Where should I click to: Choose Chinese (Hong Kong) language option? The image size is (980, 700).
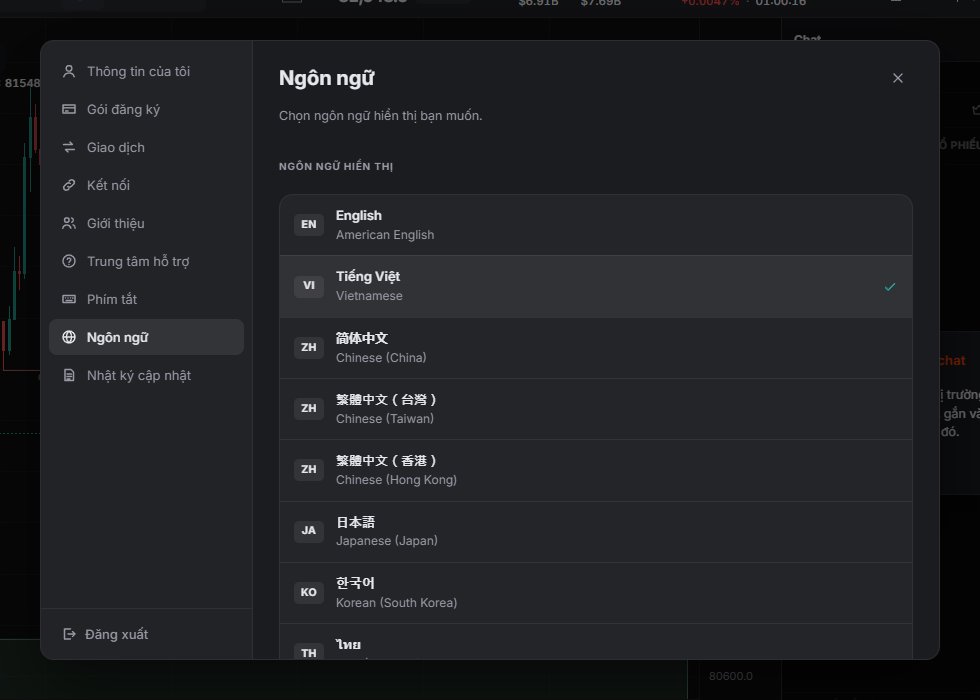coord(596,470)
